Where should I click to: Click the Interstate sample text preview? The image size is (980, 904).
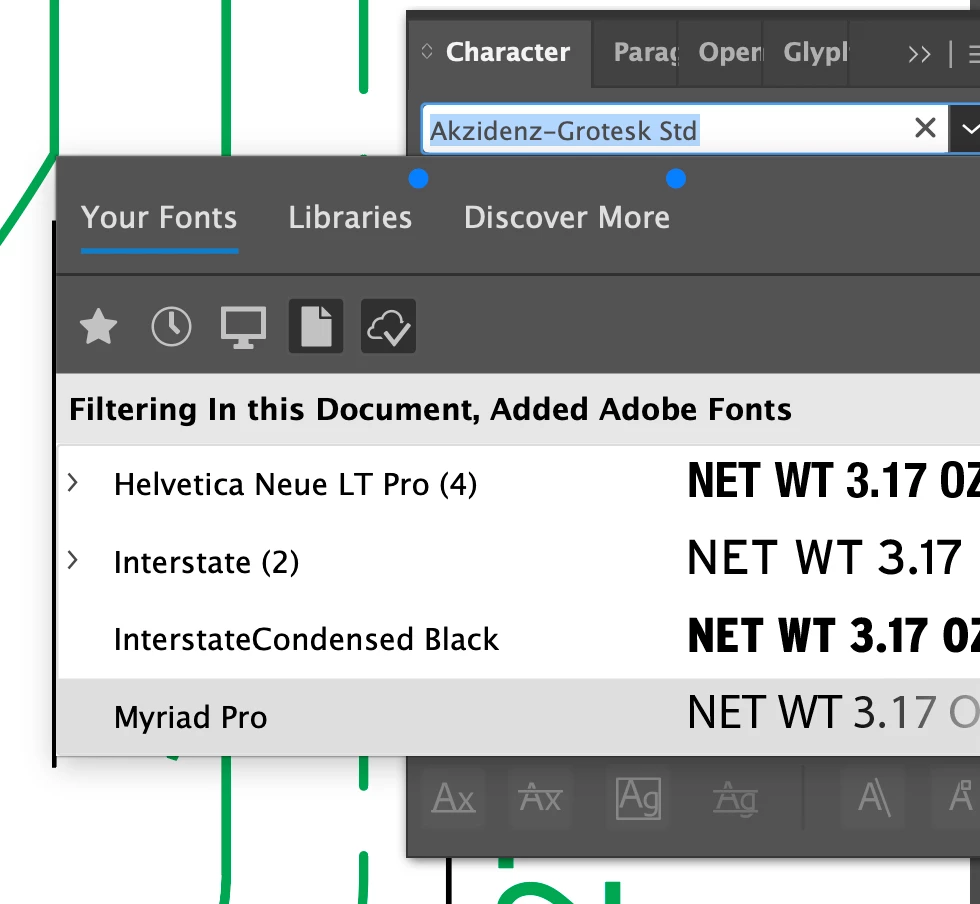[824, 558]
